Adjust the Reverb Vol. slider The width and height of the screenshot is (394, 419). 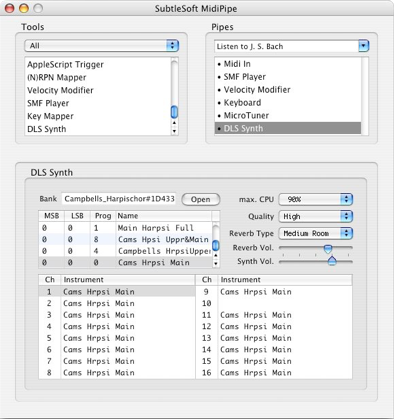click(x=328, y=248)
